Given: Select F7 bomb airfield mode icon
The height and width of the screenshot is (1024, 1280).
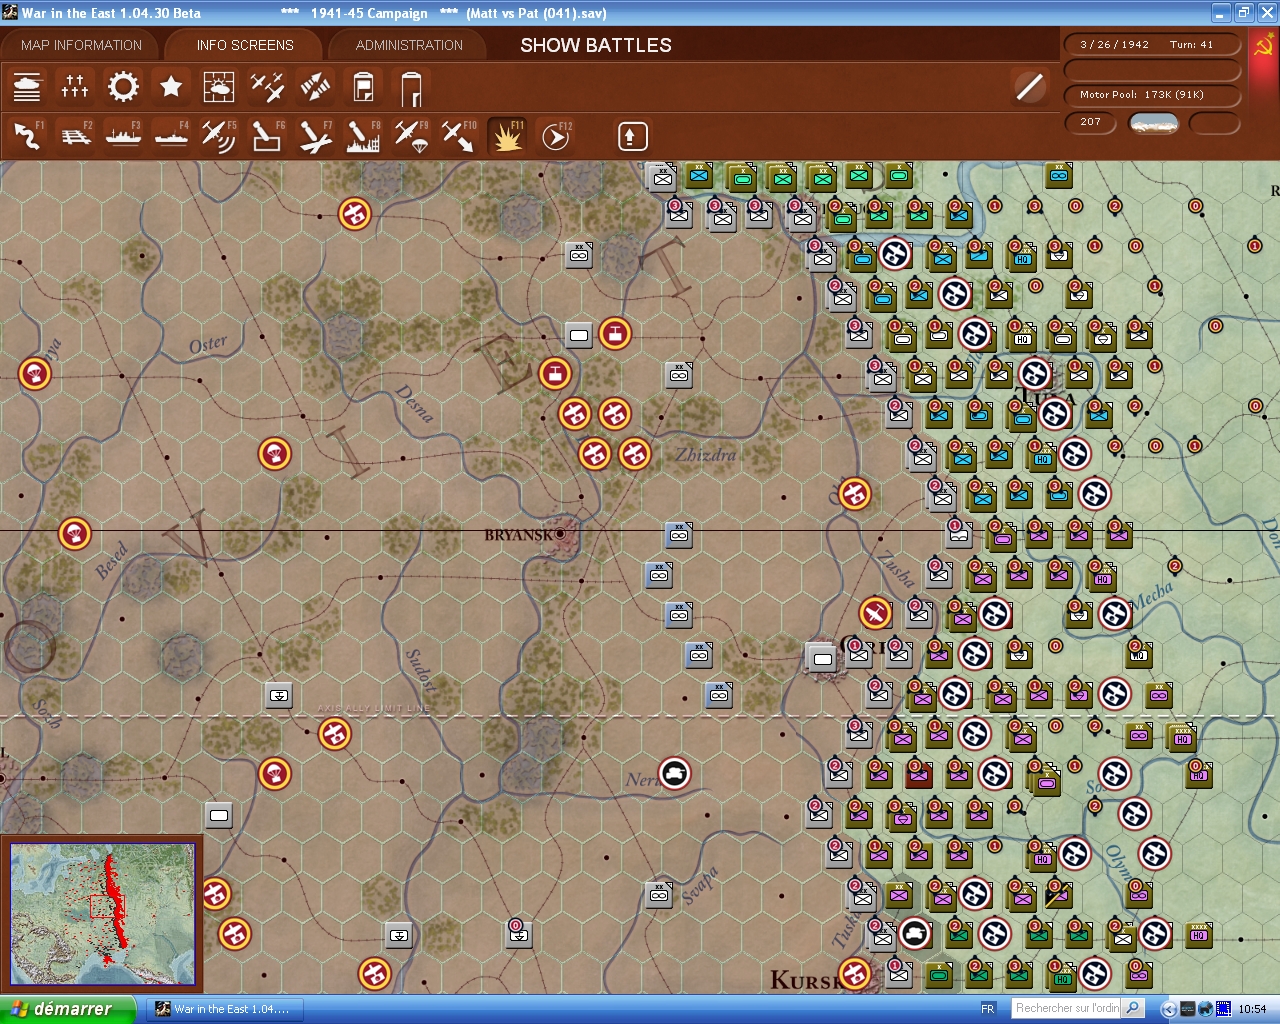Looking at the screenshot, I should (315, 136).
